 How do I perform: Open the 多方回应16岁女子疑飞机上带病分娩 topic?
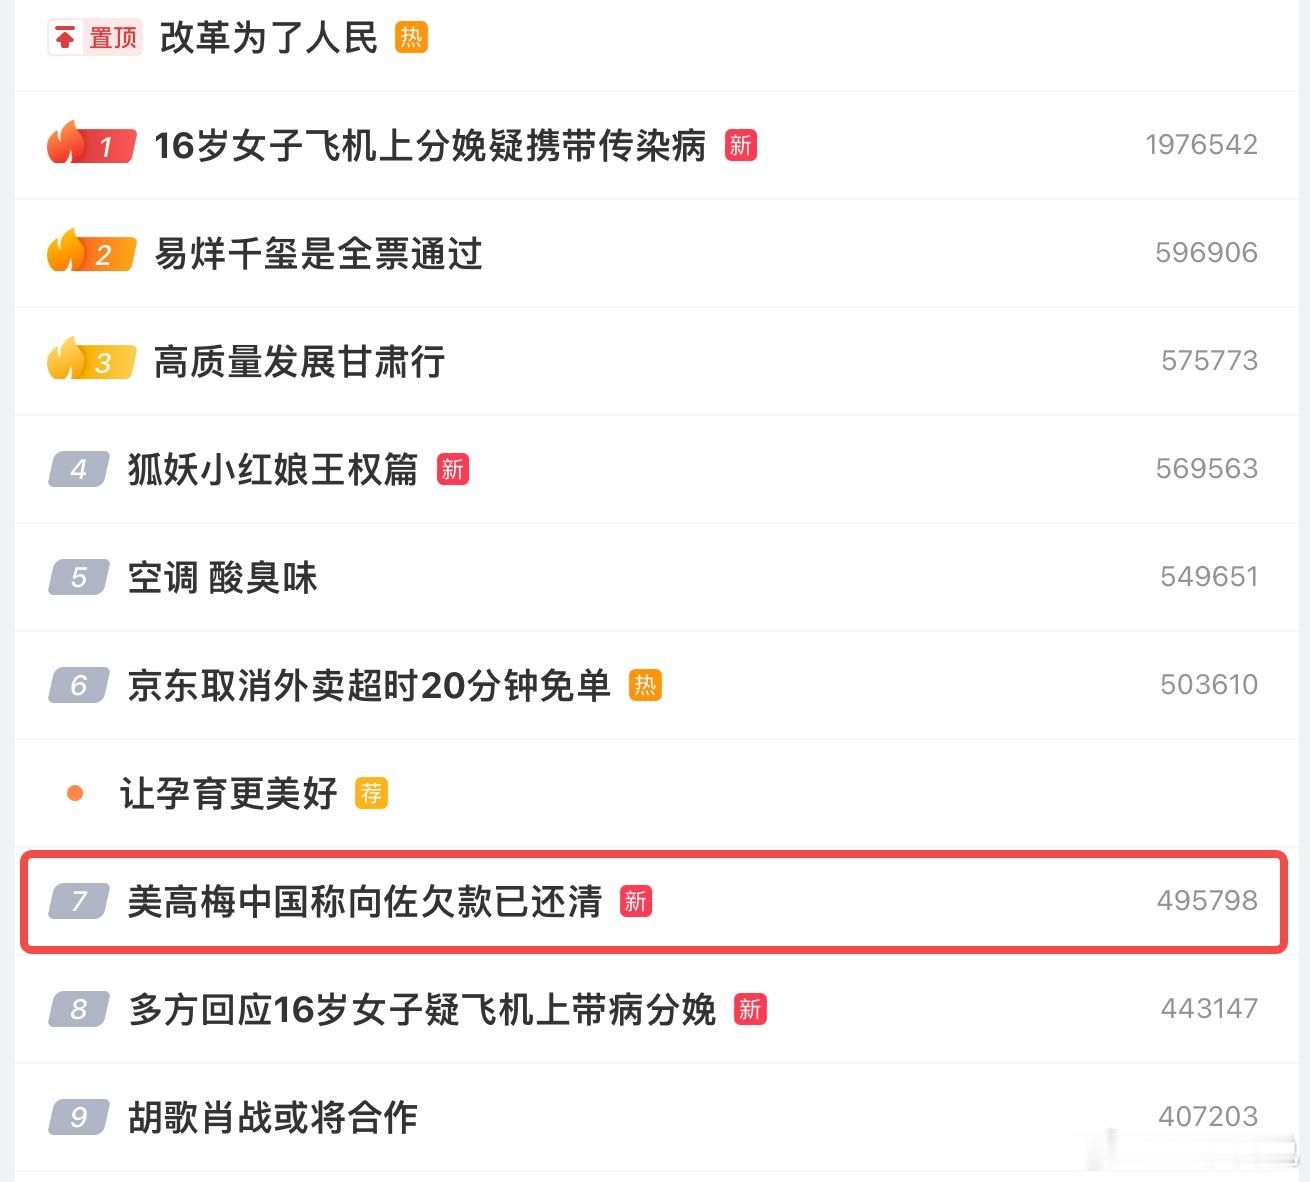click(x=422, y=1010)
